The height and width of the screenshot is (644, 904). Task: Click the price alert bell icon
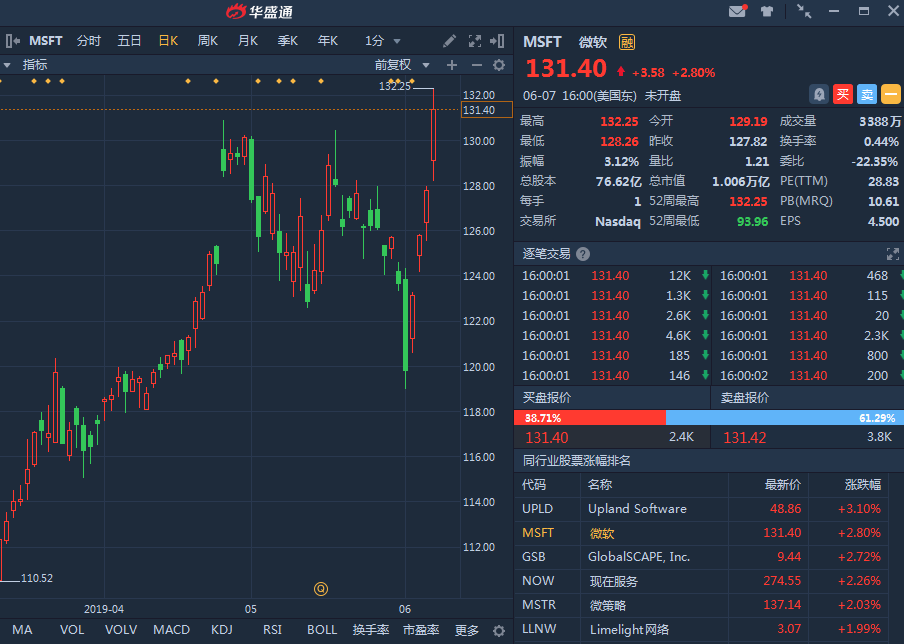click(x=819, y=94)
